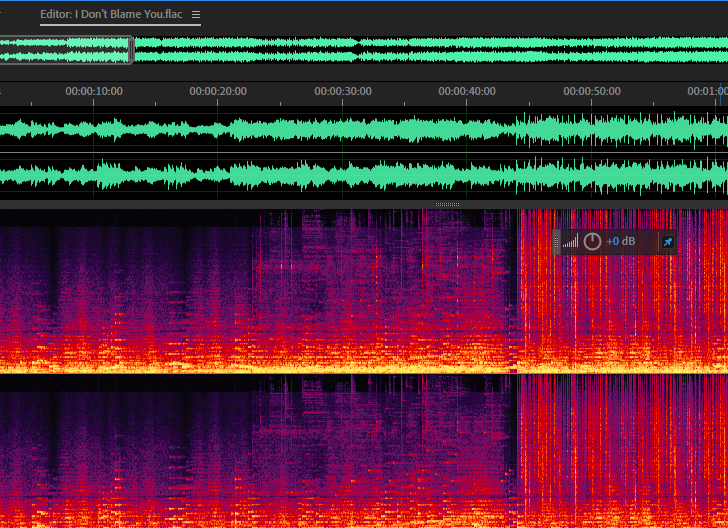The image size is (728, 528).
Task: Click inside the zoom navigator selection box
Action: (x=65, y=50)
